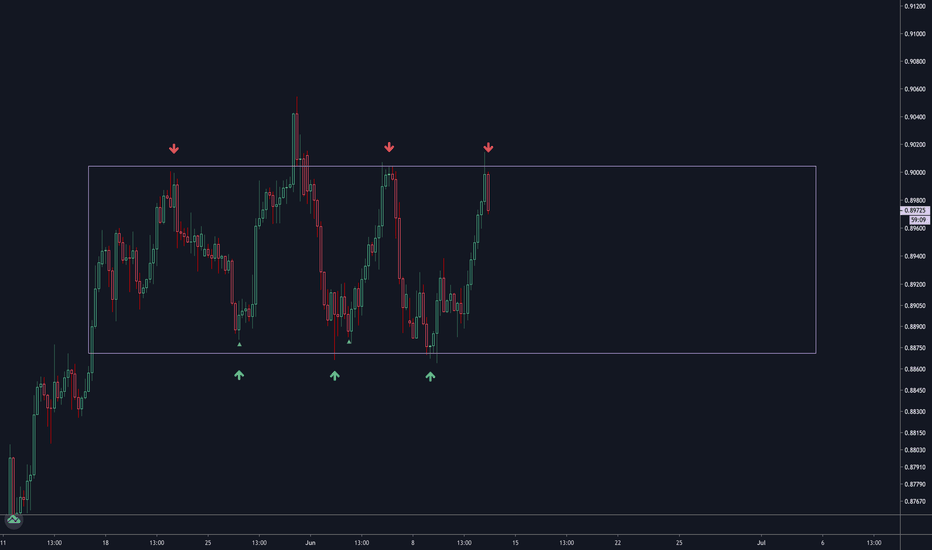
Task: Click the date 11 on time axis
Action: click(x=3, y=542)
